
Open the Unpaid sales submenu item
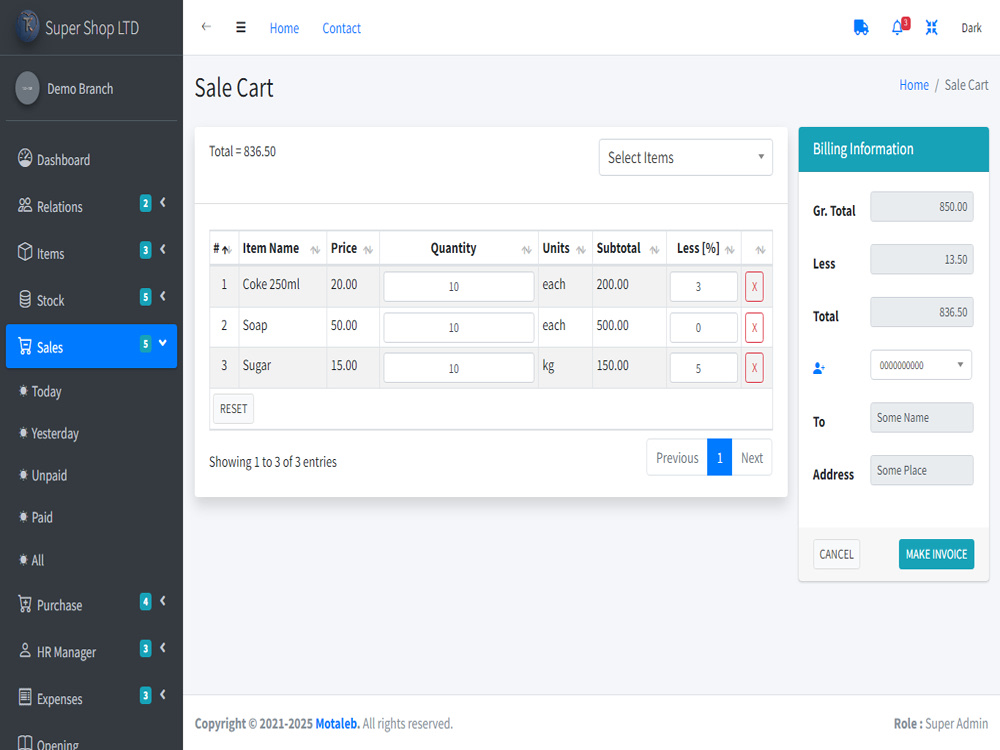(x=91, y=475)
